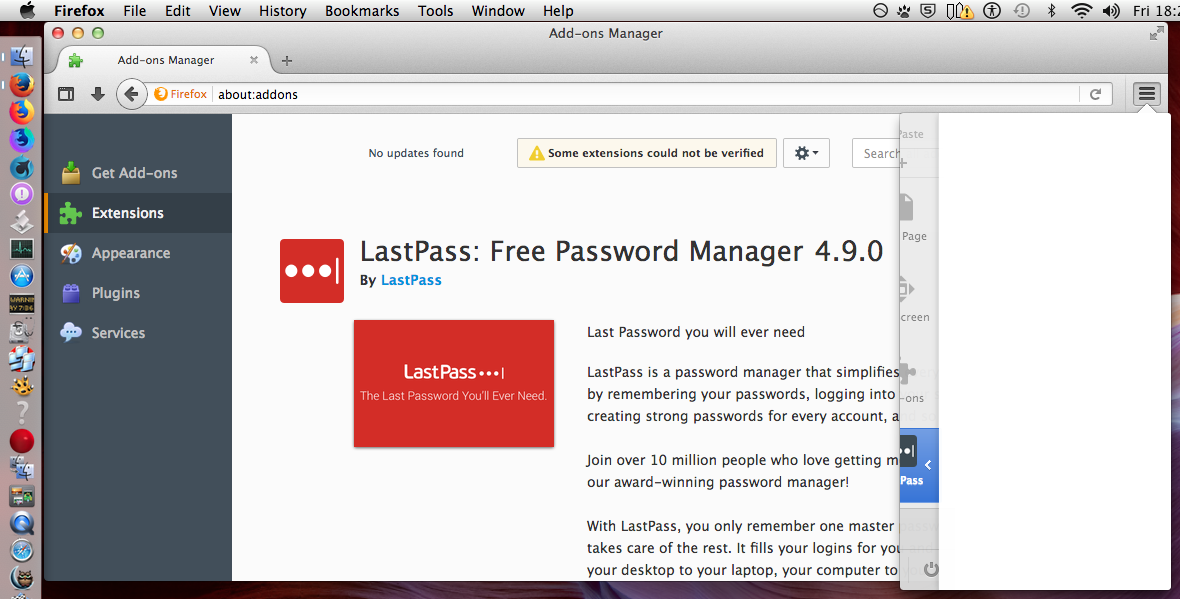Click the "Some extensions could not be verified" warning
Viewport: 1180px width, 599px height.
(646, 153)
